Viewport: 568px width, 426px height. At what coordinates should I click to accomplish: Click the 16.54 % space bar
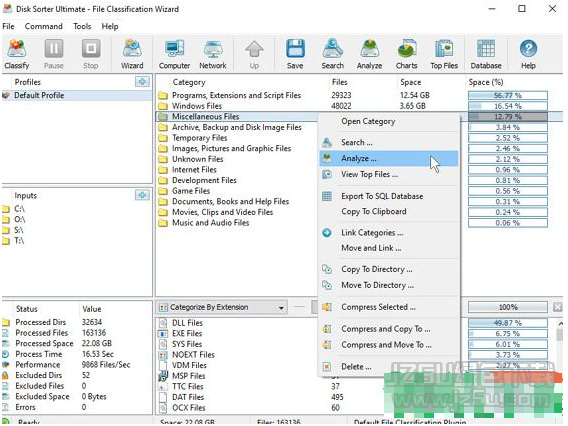pyautogui.click(x=508, y=106)
